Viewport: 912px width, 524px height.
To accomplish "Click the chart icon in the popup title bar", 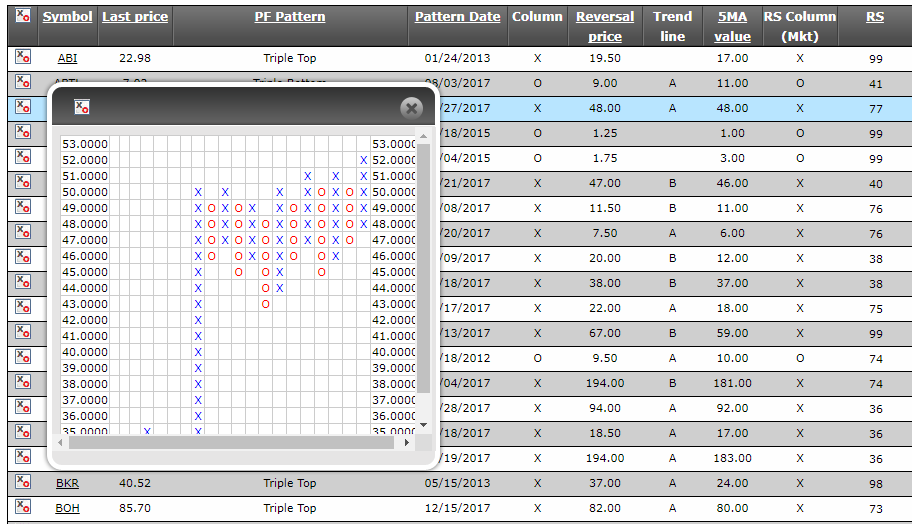I will pyautogui.click(x=83, y=107).
